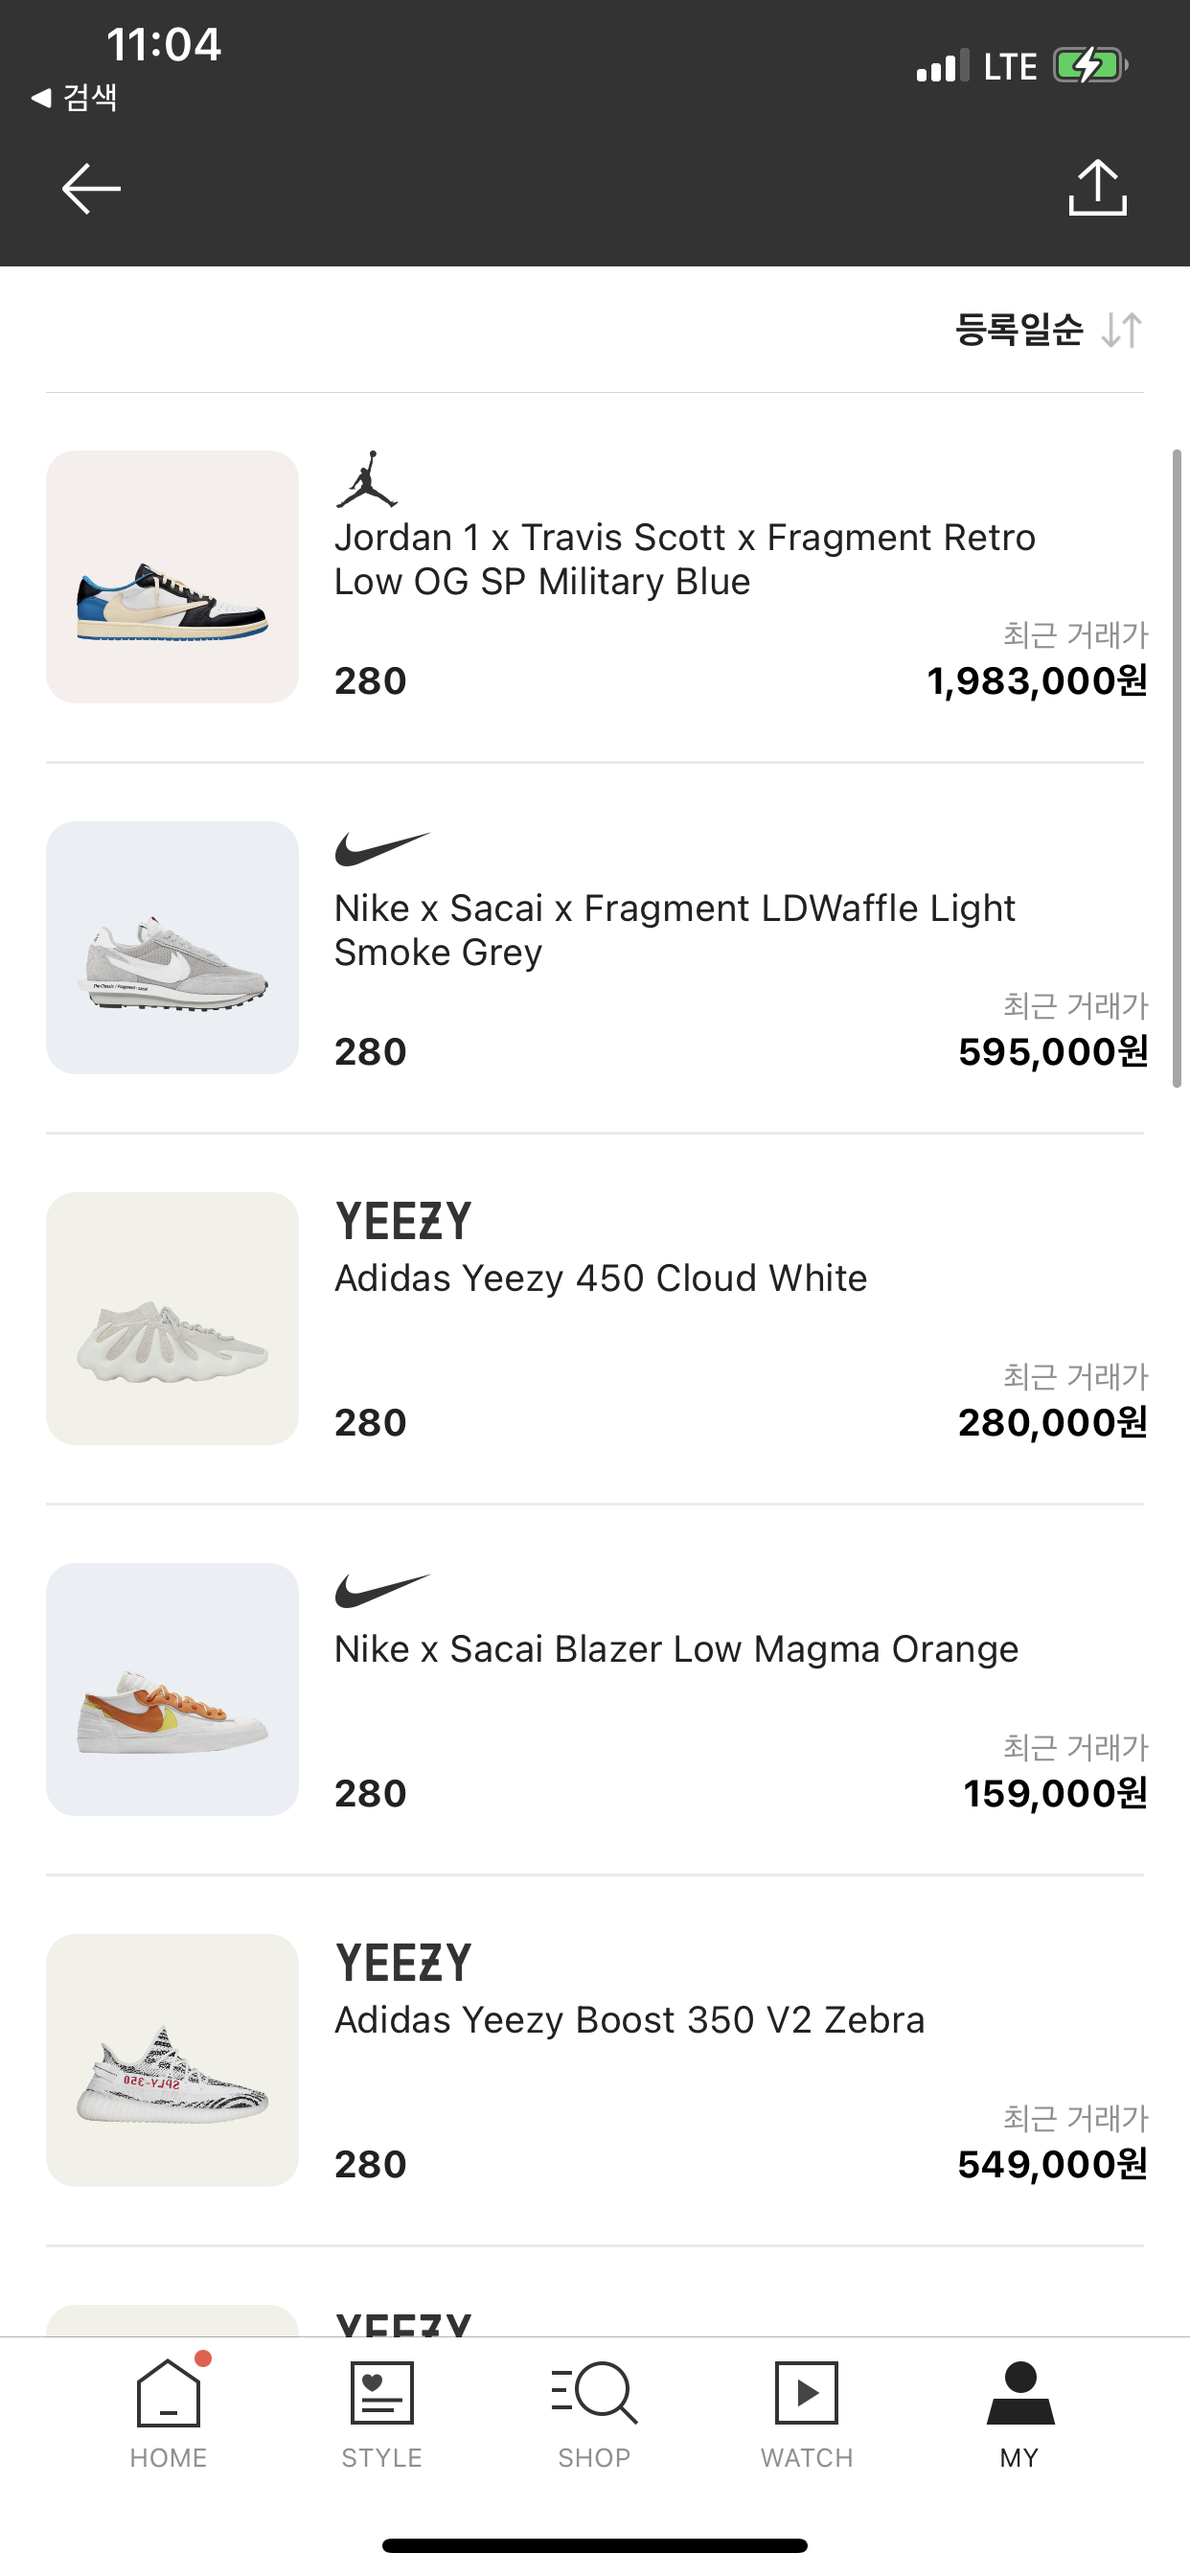This screenshot has width=1190, height=2576.
Task: Open Jordan 1 Travis Scott Fragment listing
Action: coord(684,559)
